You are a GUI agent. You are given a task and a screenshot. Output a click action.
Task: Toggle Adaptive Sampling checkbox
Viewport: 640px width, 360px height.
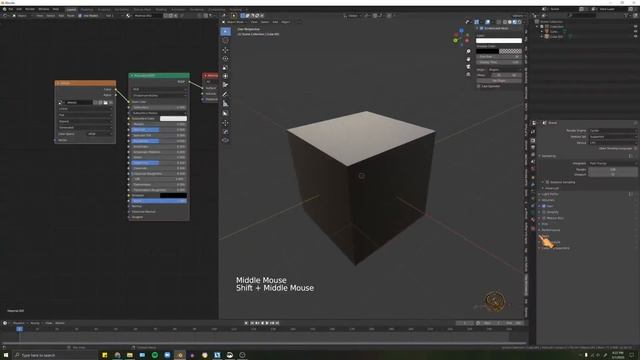tap(548, 182)
